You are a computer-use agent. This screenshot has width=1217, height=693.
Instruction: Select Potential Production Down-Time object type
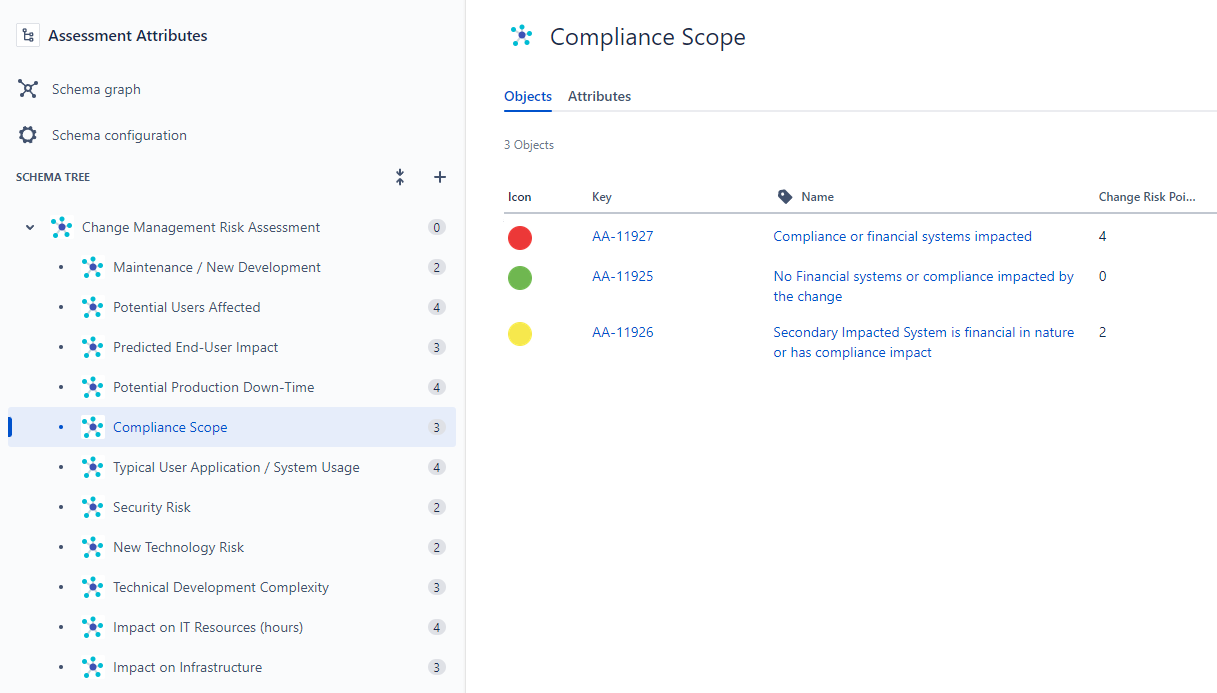(214, 387)
